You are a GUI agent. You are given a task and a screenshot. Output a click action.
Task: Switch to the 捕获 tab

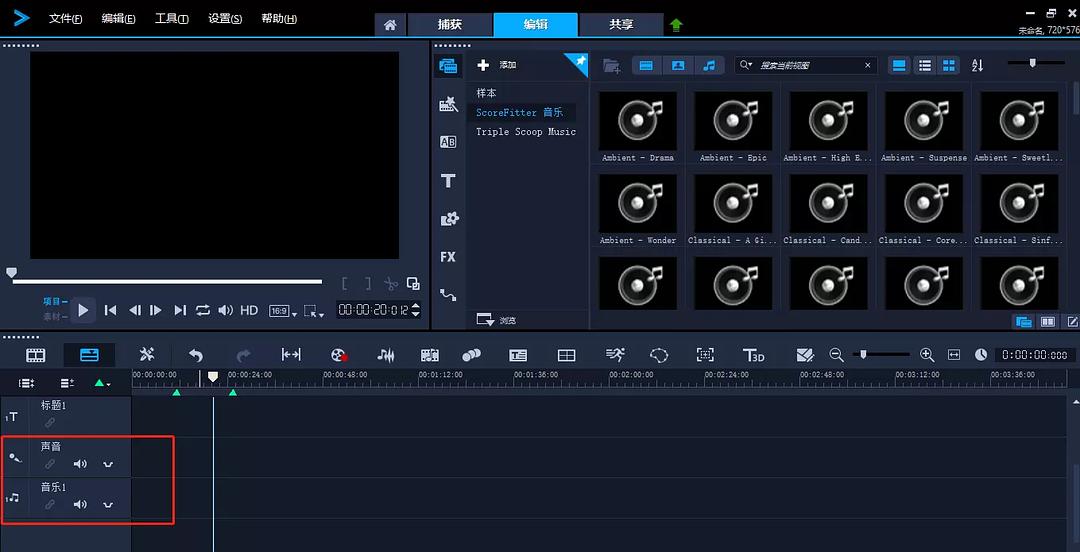pos(450,25)
